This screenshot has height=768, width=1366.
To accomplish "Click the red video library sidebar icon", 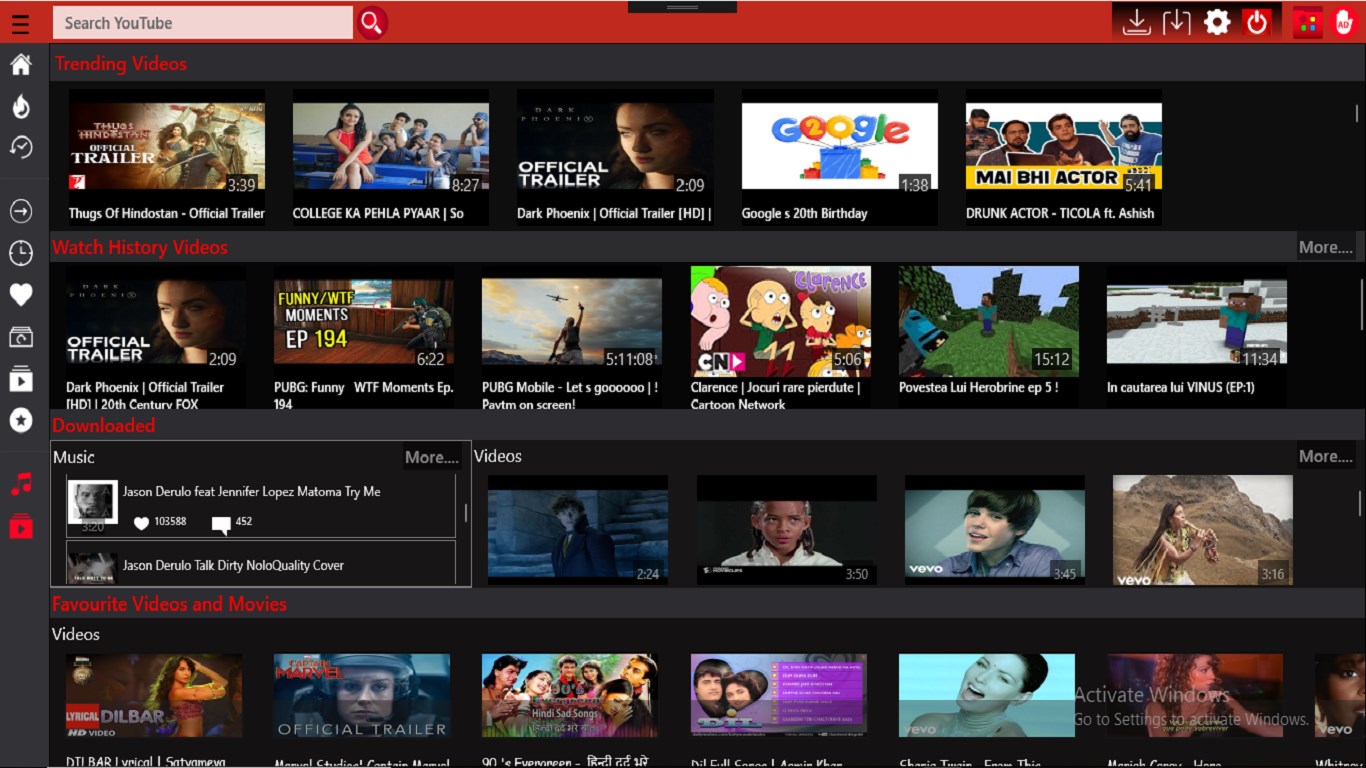I will point(21,526).
